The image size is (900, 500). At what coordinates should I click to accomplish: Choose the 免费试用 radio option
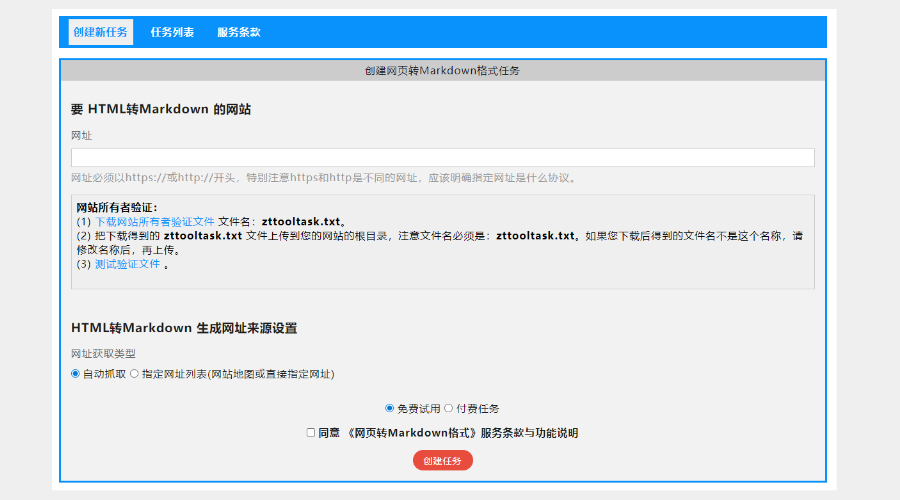pos(390,408)
